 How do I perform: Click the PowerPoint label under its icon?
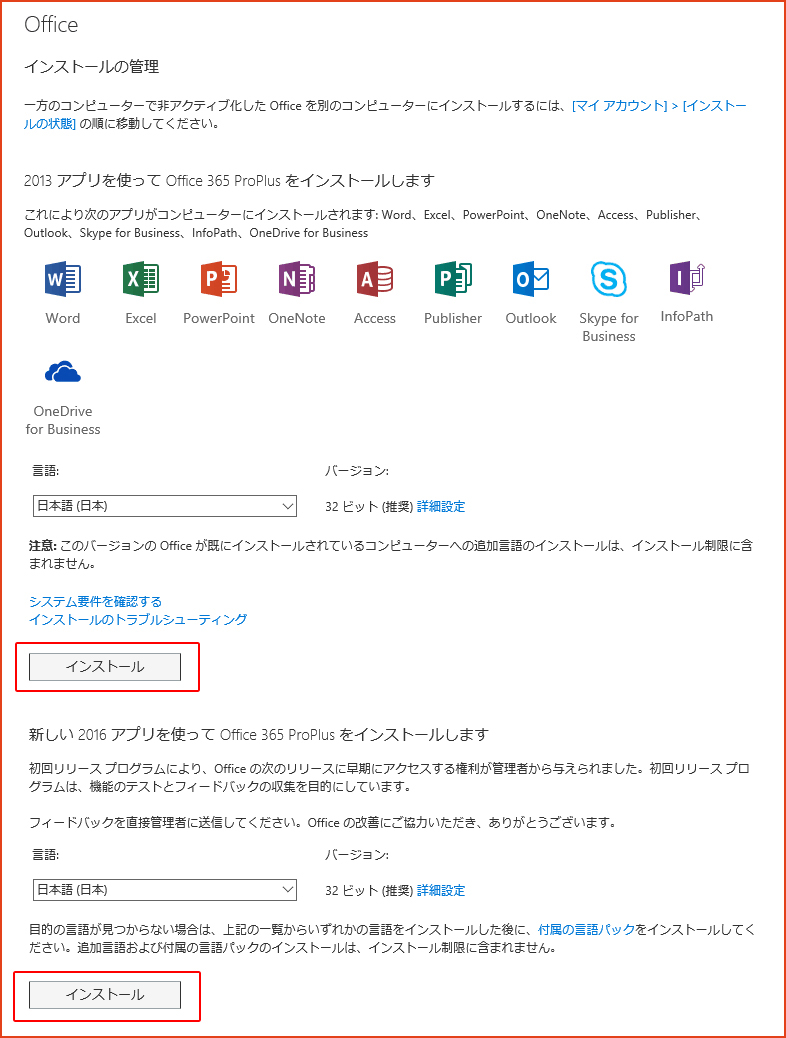click(x=219, y=318)
